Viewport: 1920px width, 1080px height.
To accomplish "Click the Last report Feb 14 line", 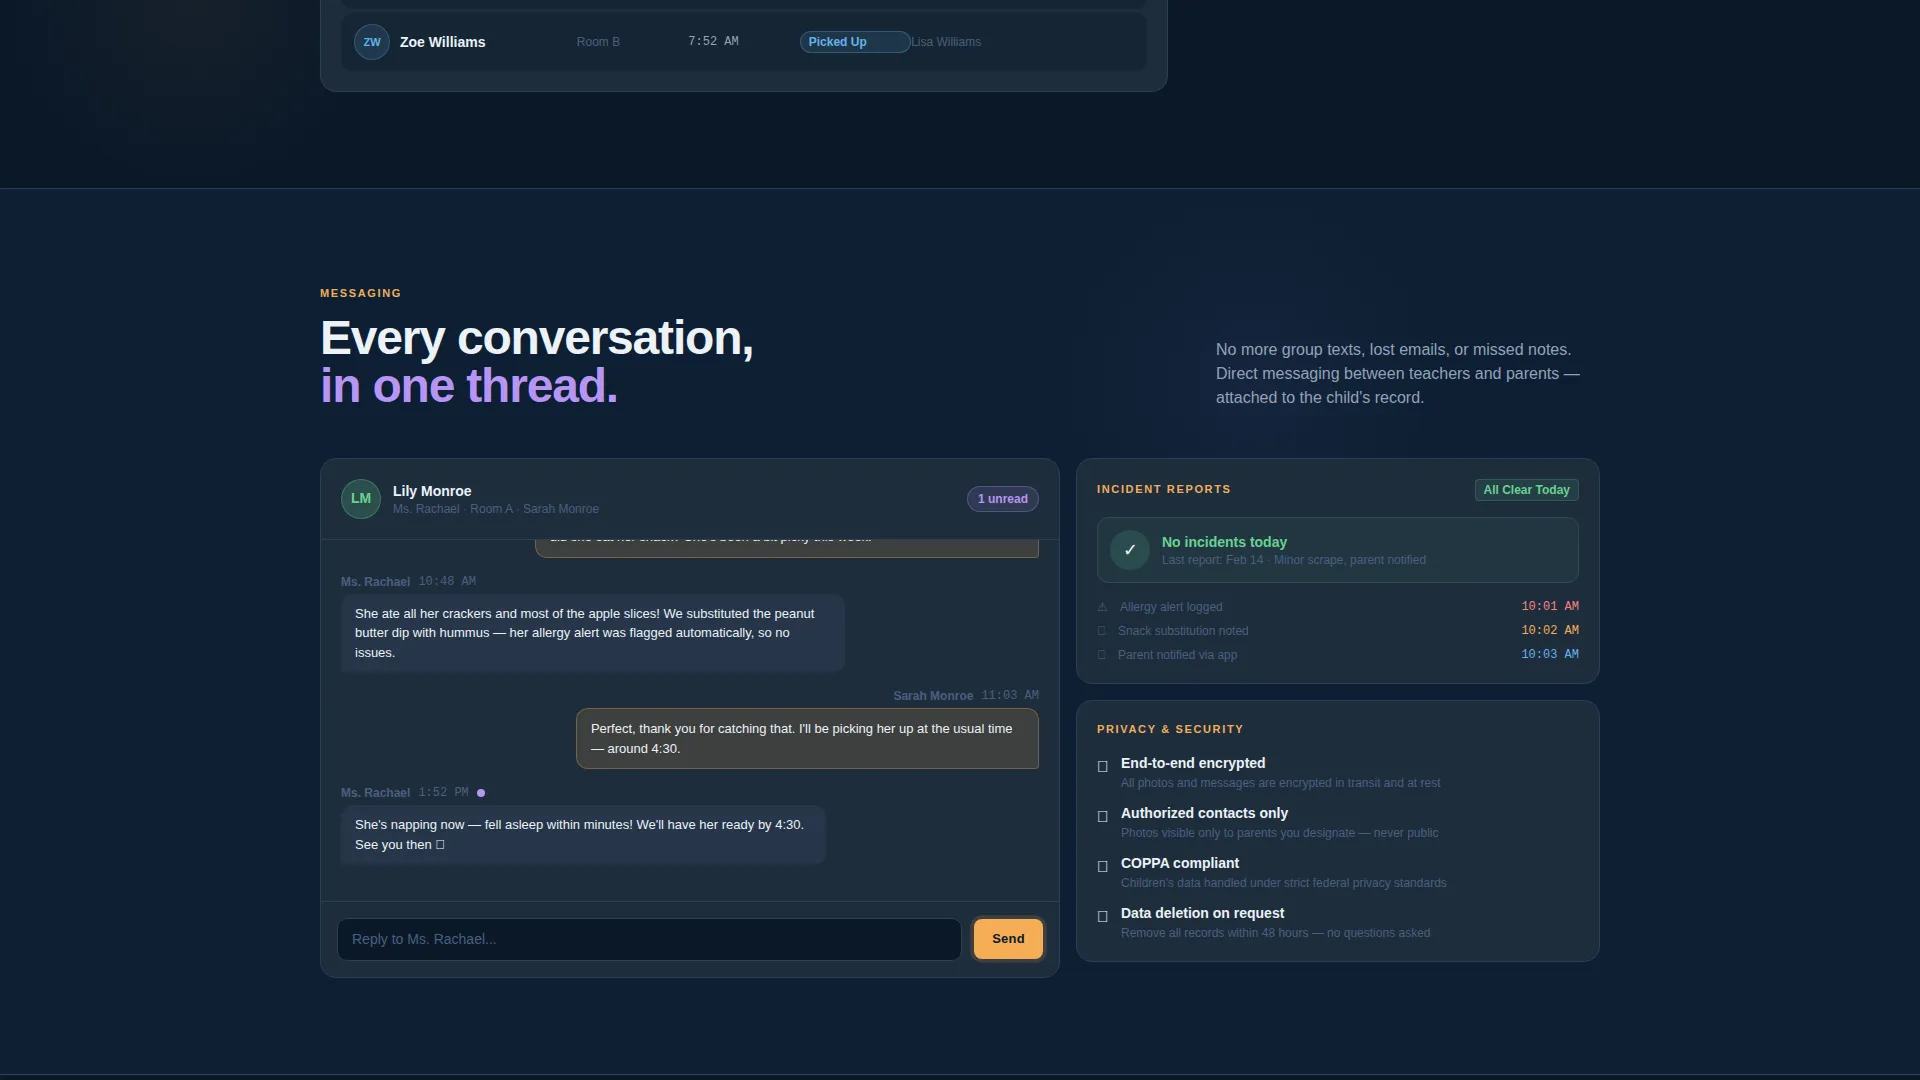I will pos(1294,560).
